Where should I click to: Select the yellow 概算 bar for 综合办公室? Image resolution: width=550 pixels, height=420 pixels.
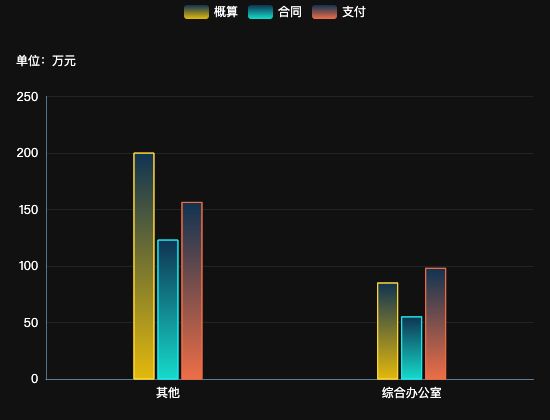tap(388, 331)
